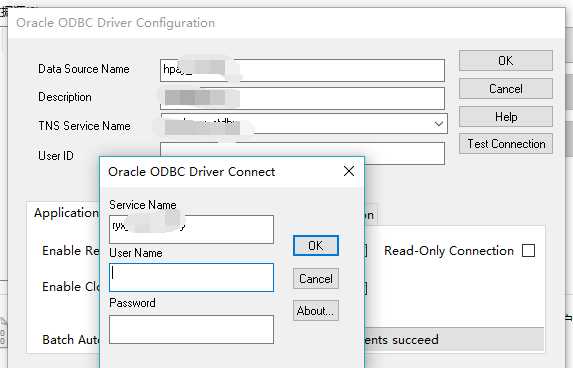Image resolution: width=573 pixels, height=368 pixels.
Task: Click the Description input field
Action: pyautogui.click(x=302, y=98)
